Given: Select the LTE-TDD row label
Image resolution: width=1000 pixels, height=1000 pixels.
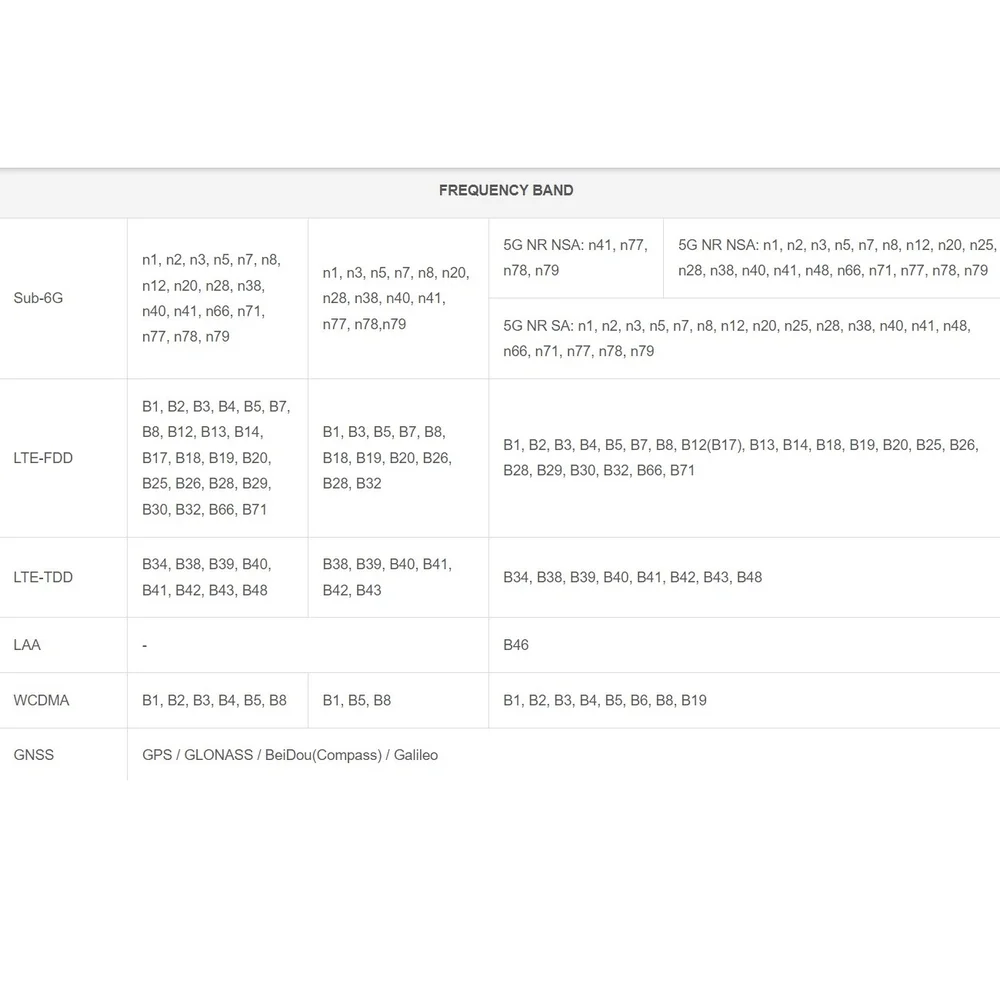Looking at the screenshot, I should (43, 577).
